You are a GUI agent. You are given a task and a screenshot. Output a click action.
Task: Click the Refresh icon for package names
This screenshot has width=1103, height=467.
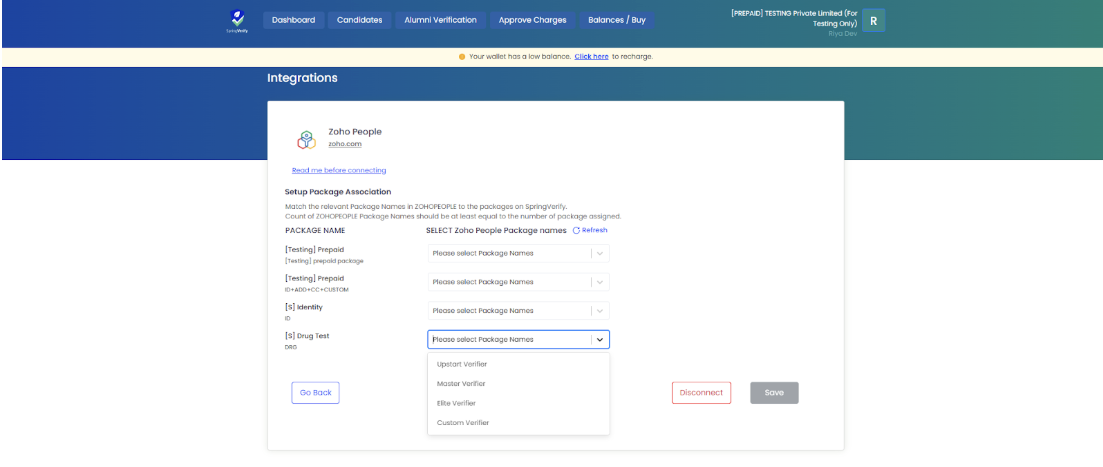click(x=576, y=230)
